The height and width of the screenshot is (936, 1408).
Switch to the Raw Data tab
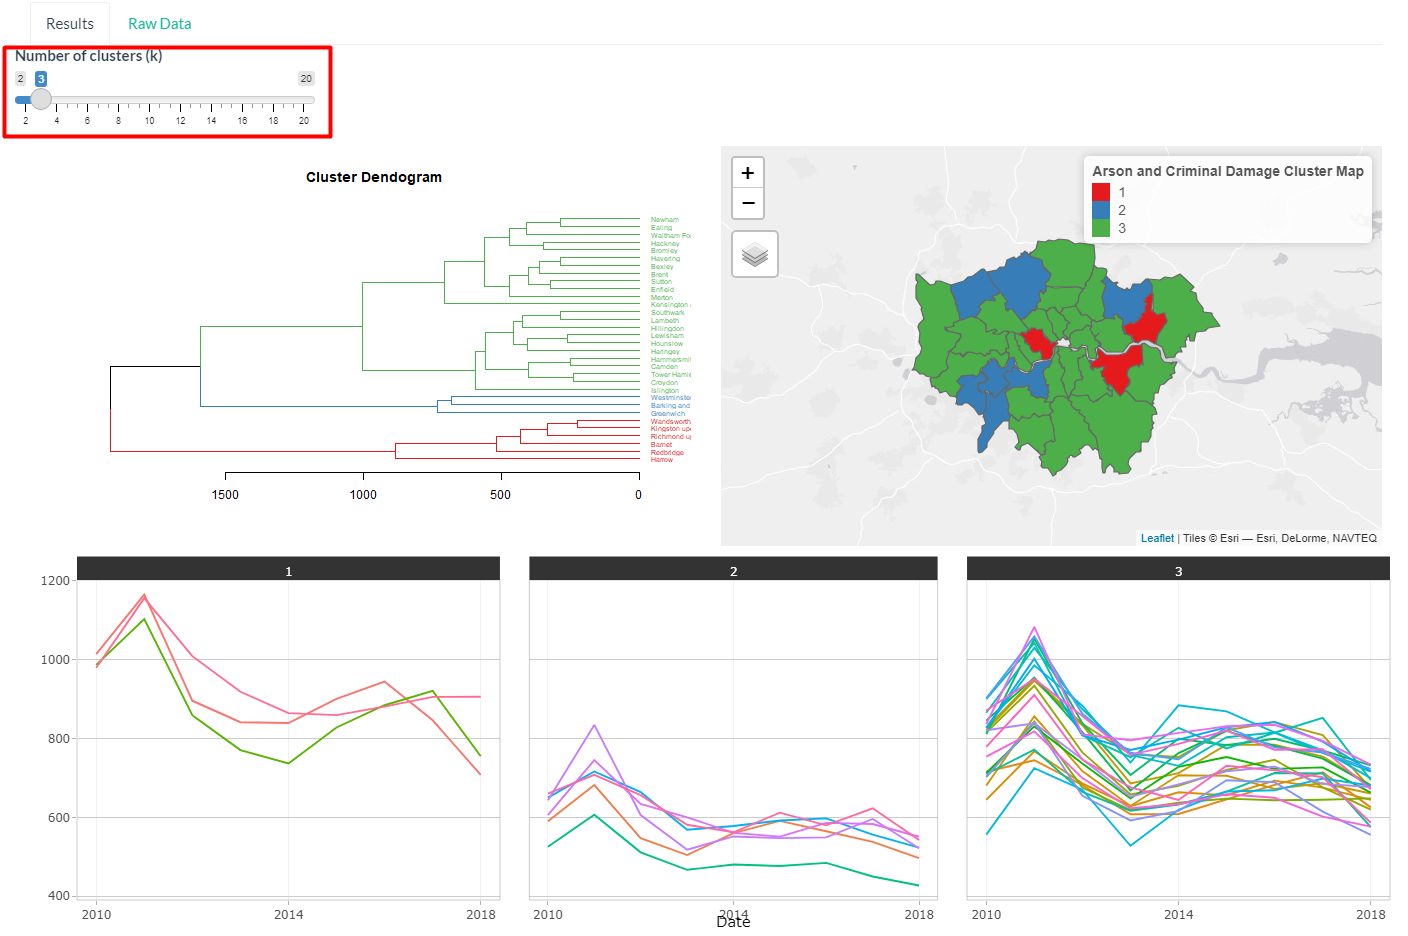(159, 23)
